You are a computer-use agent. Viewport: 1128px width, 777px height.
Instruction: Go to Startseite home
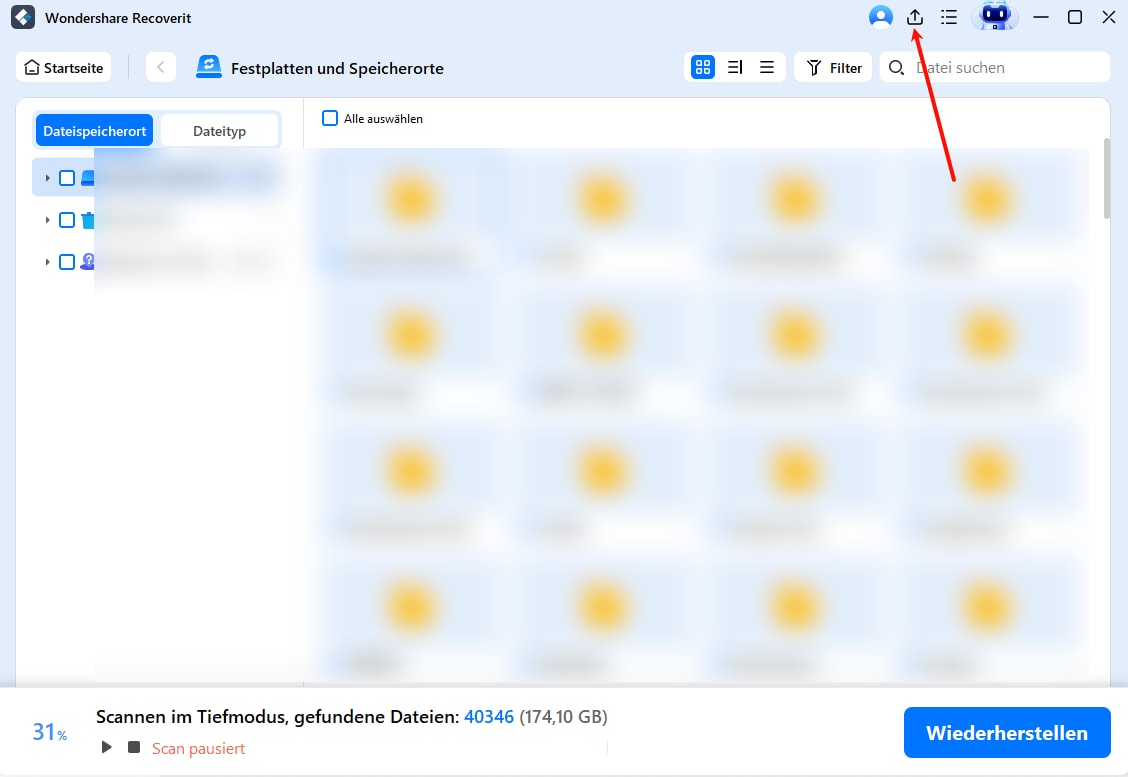[x=64, y=68]
